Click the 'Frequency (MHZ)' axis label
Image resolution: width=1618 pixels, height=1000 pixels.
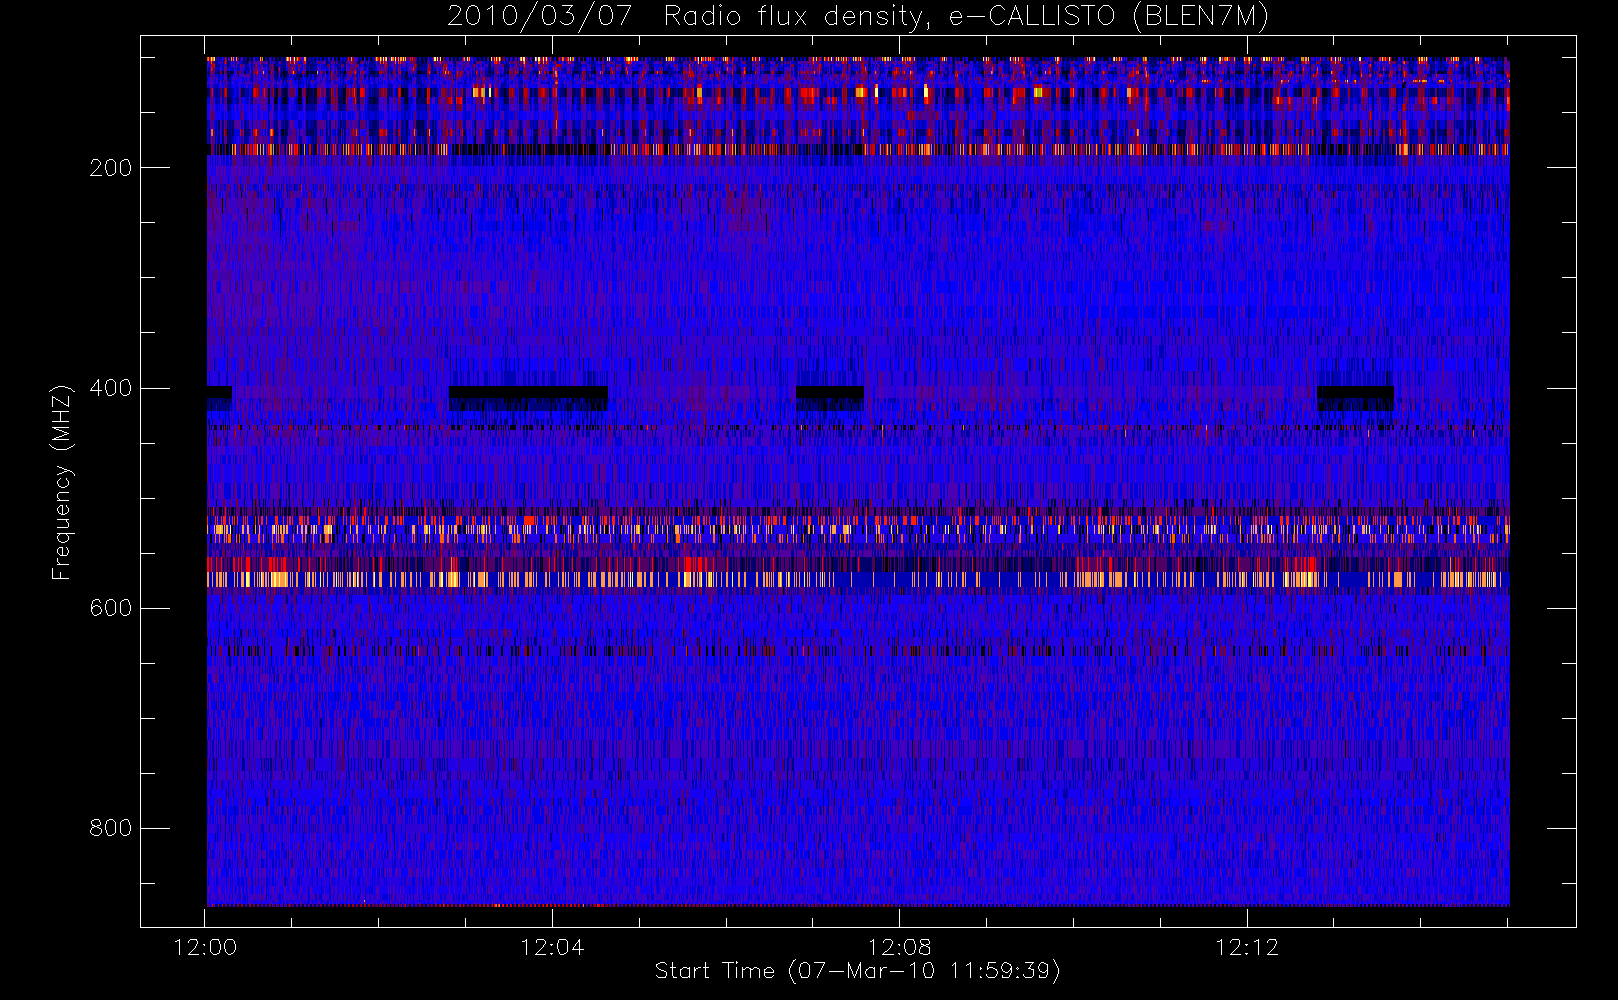point(62,482)
